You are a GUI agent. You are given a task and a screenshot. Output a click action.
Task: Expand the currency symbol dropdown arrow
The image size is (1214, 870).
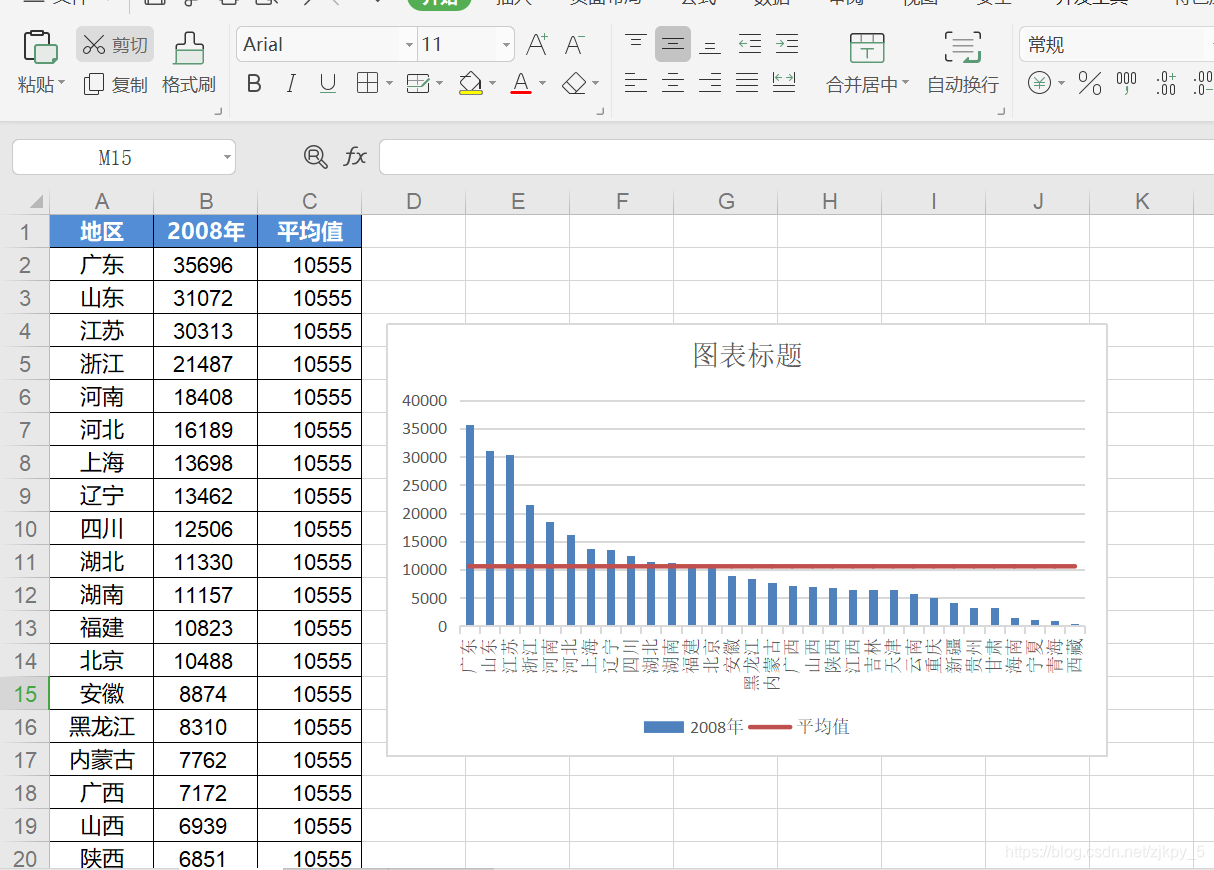[1061, 84]
